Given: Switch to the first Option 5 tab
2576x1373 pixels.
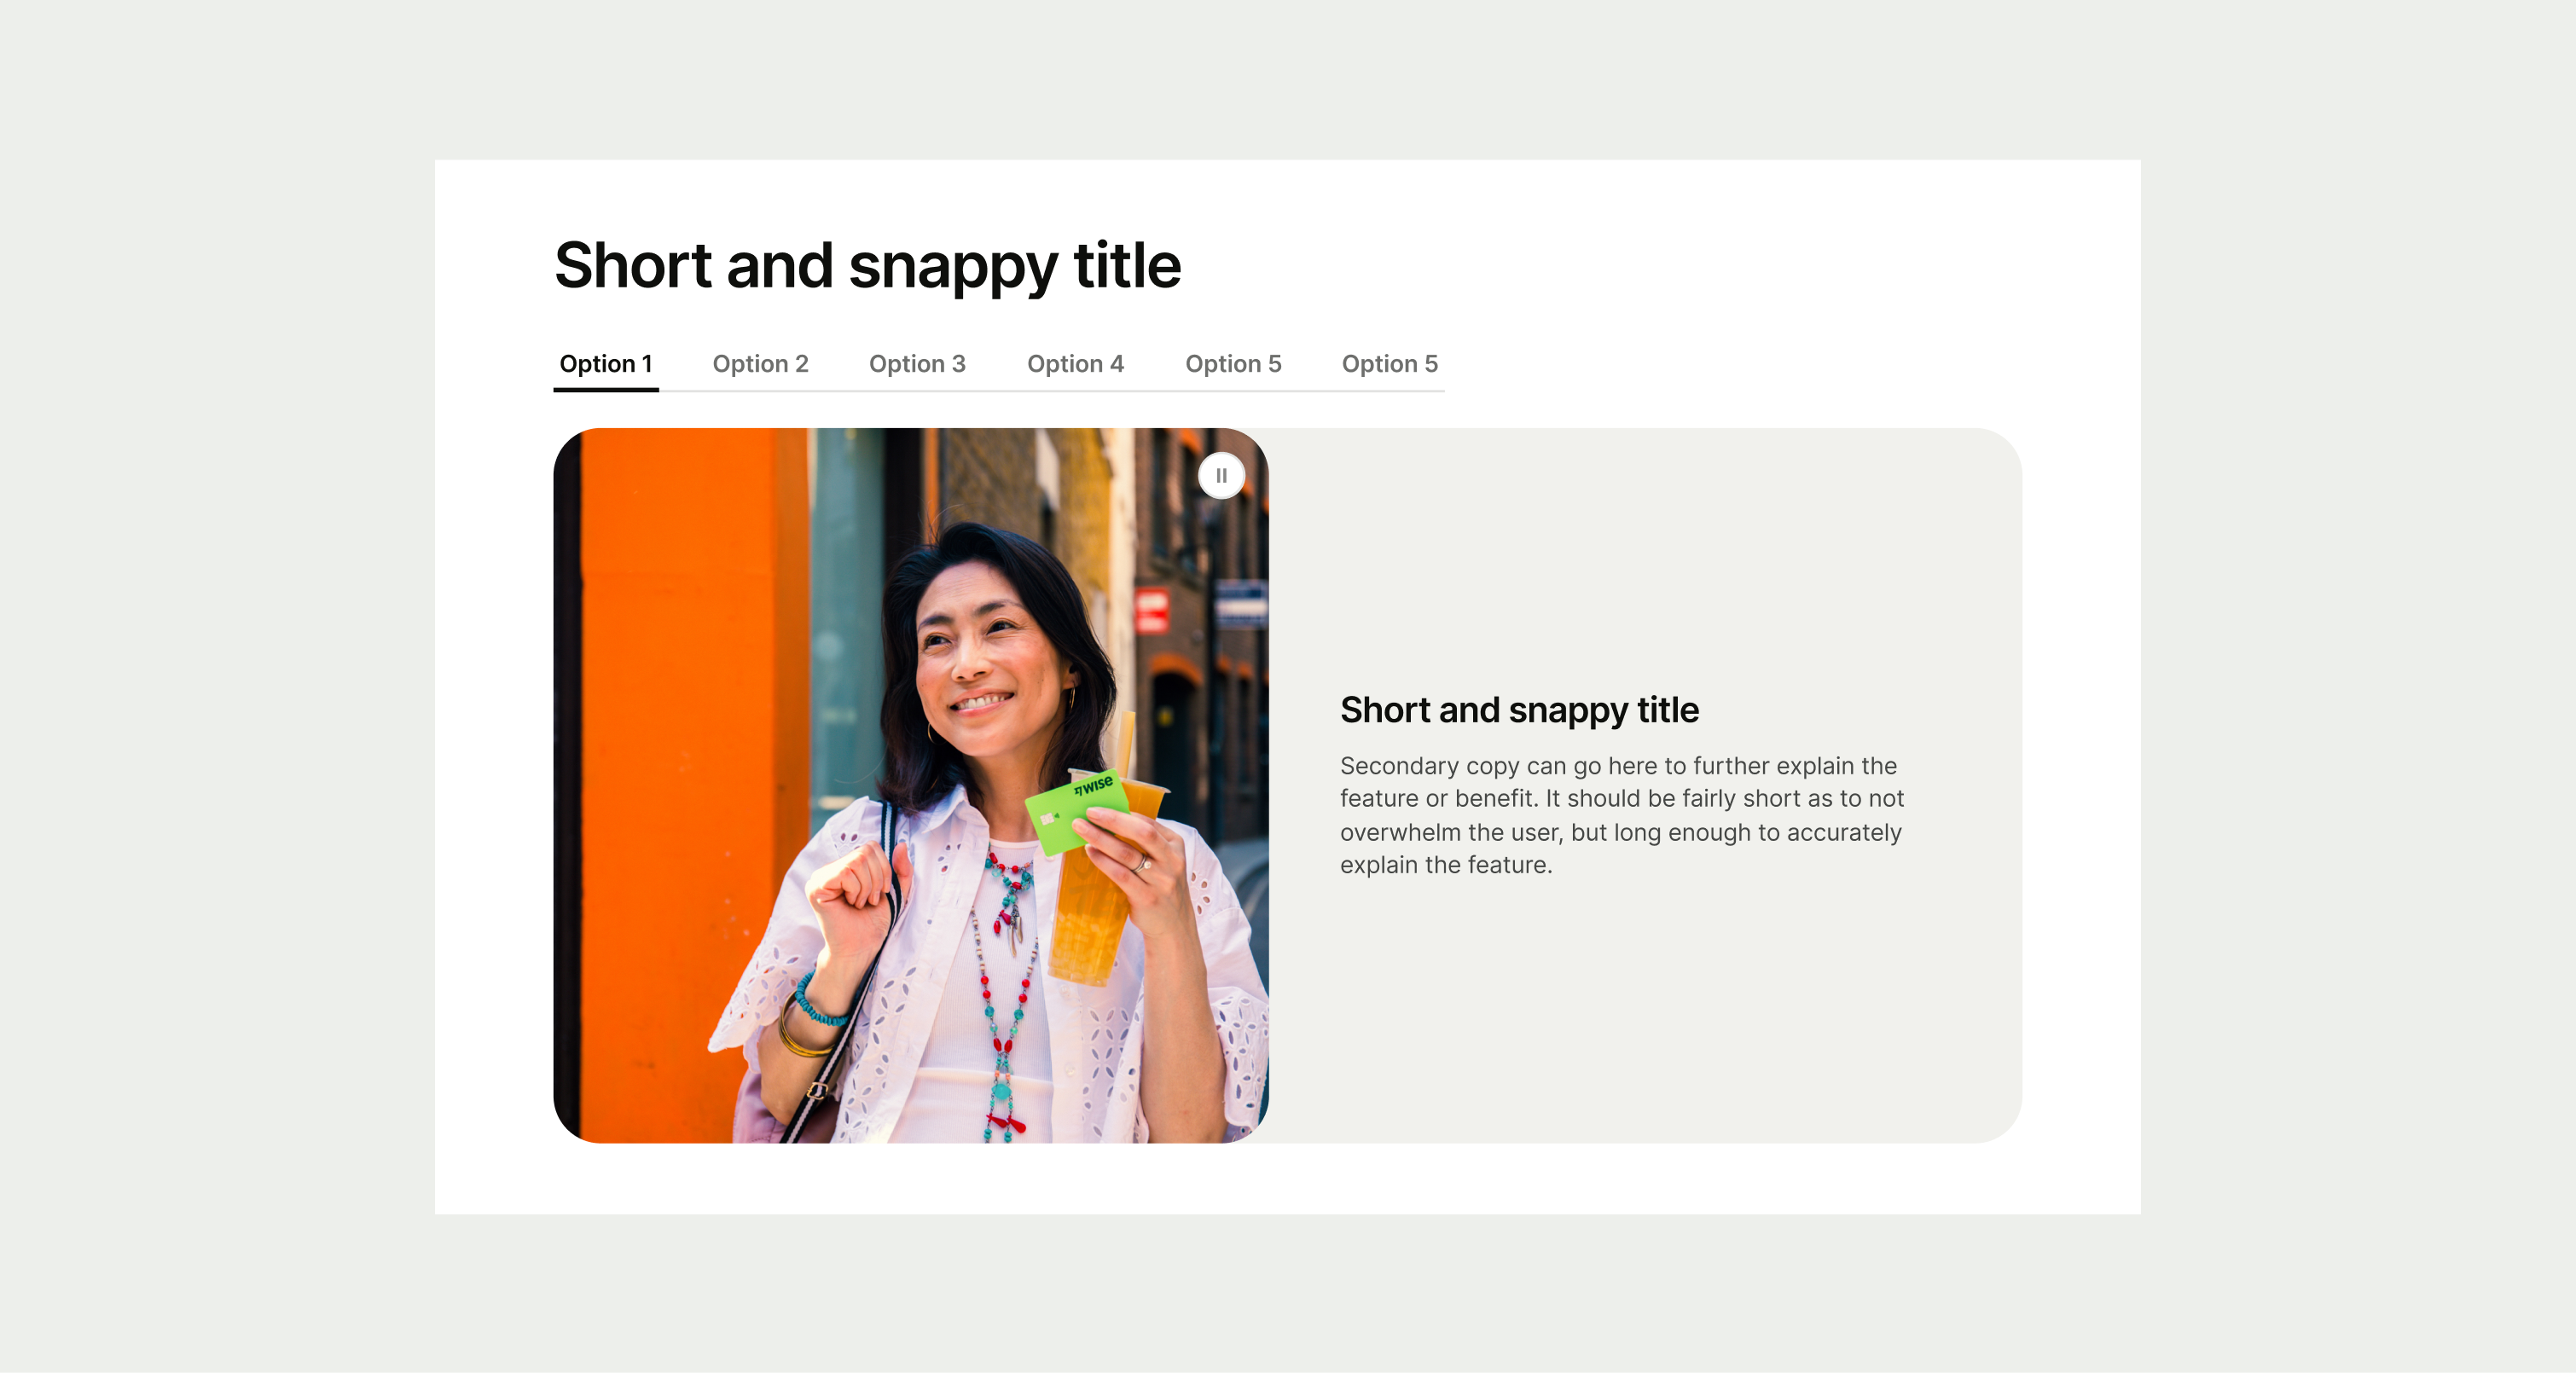Looking at the screenshot, I should (x=1233, y=364).
